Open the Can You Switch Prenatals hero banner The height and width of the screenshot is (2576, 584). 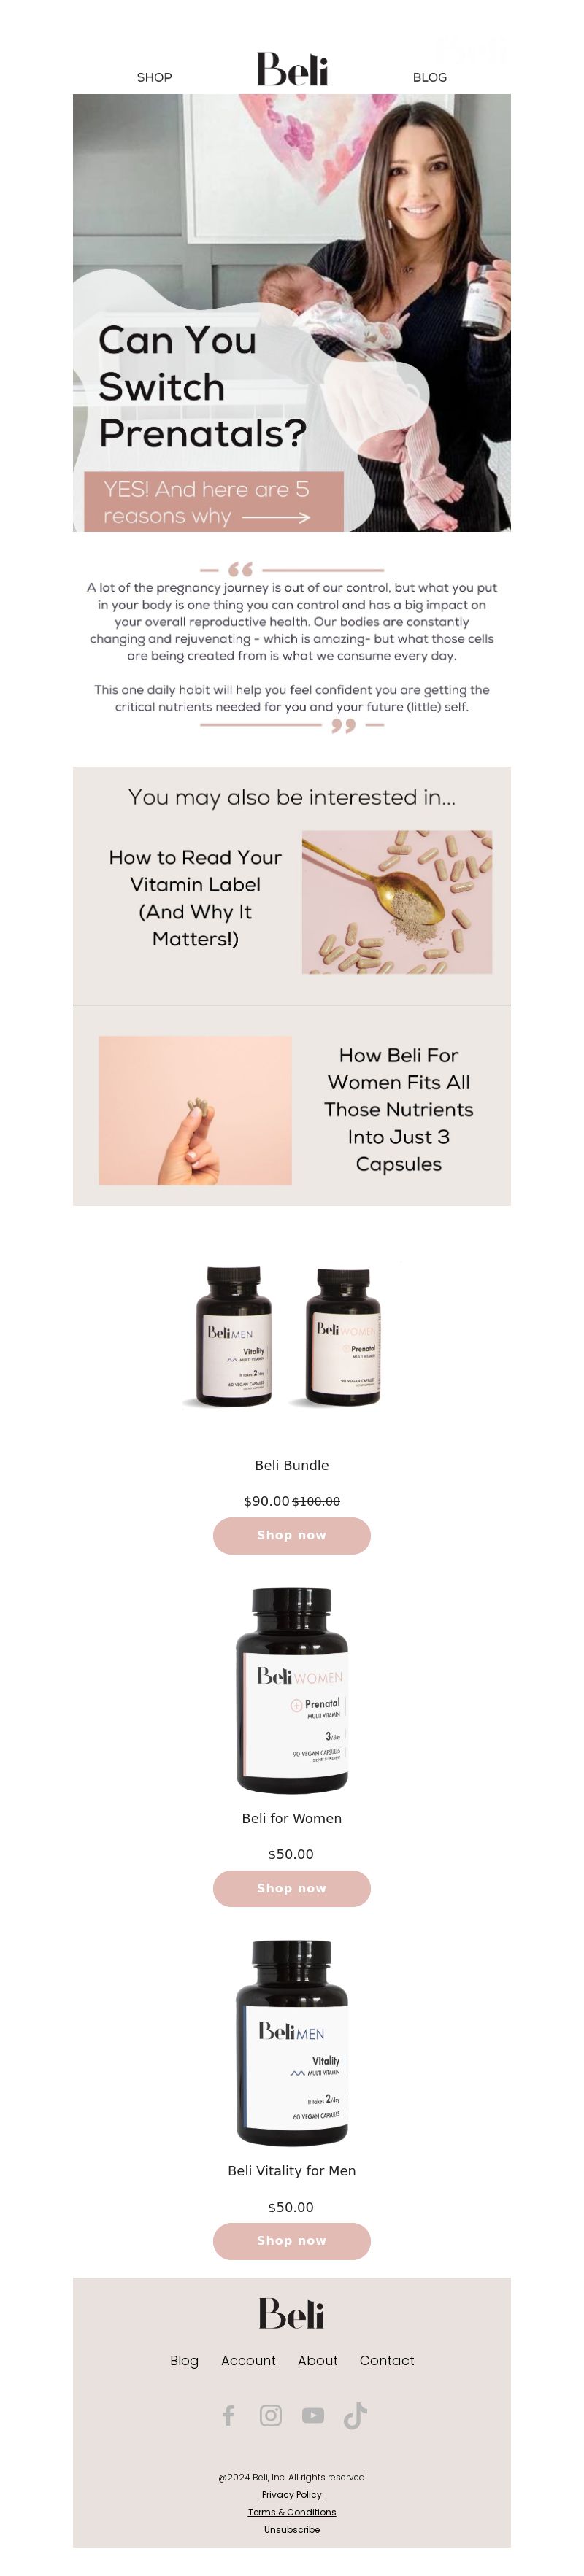(x=292, y=313)
